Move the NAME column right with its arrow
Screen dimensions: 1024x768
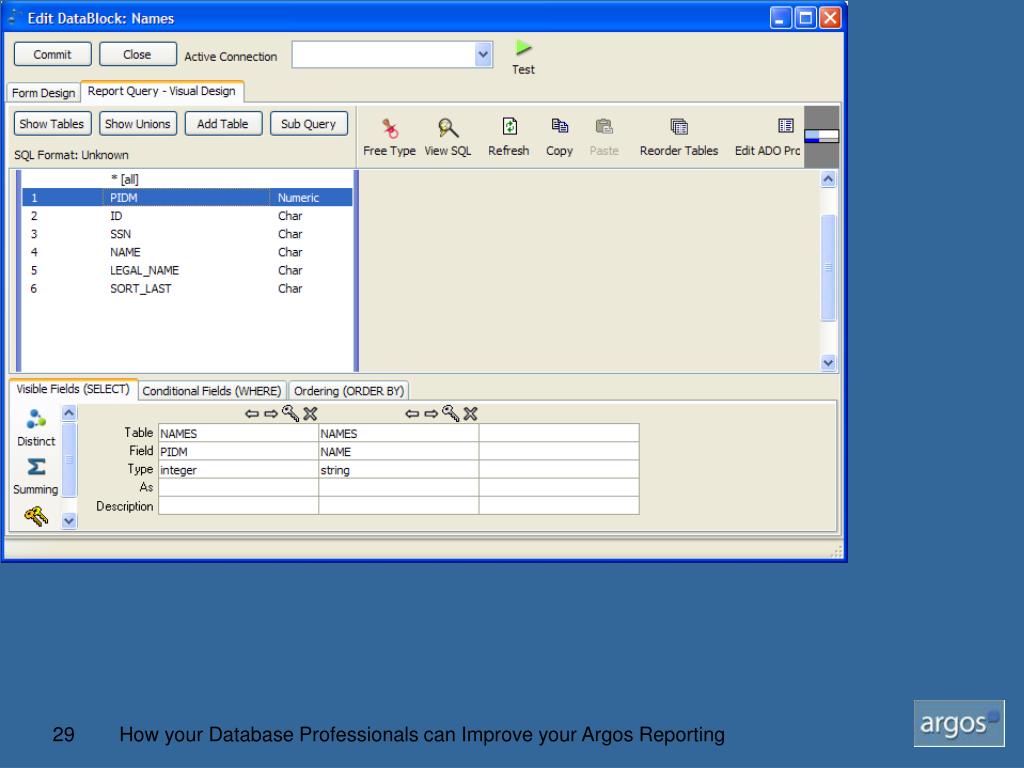click(431, 413)
